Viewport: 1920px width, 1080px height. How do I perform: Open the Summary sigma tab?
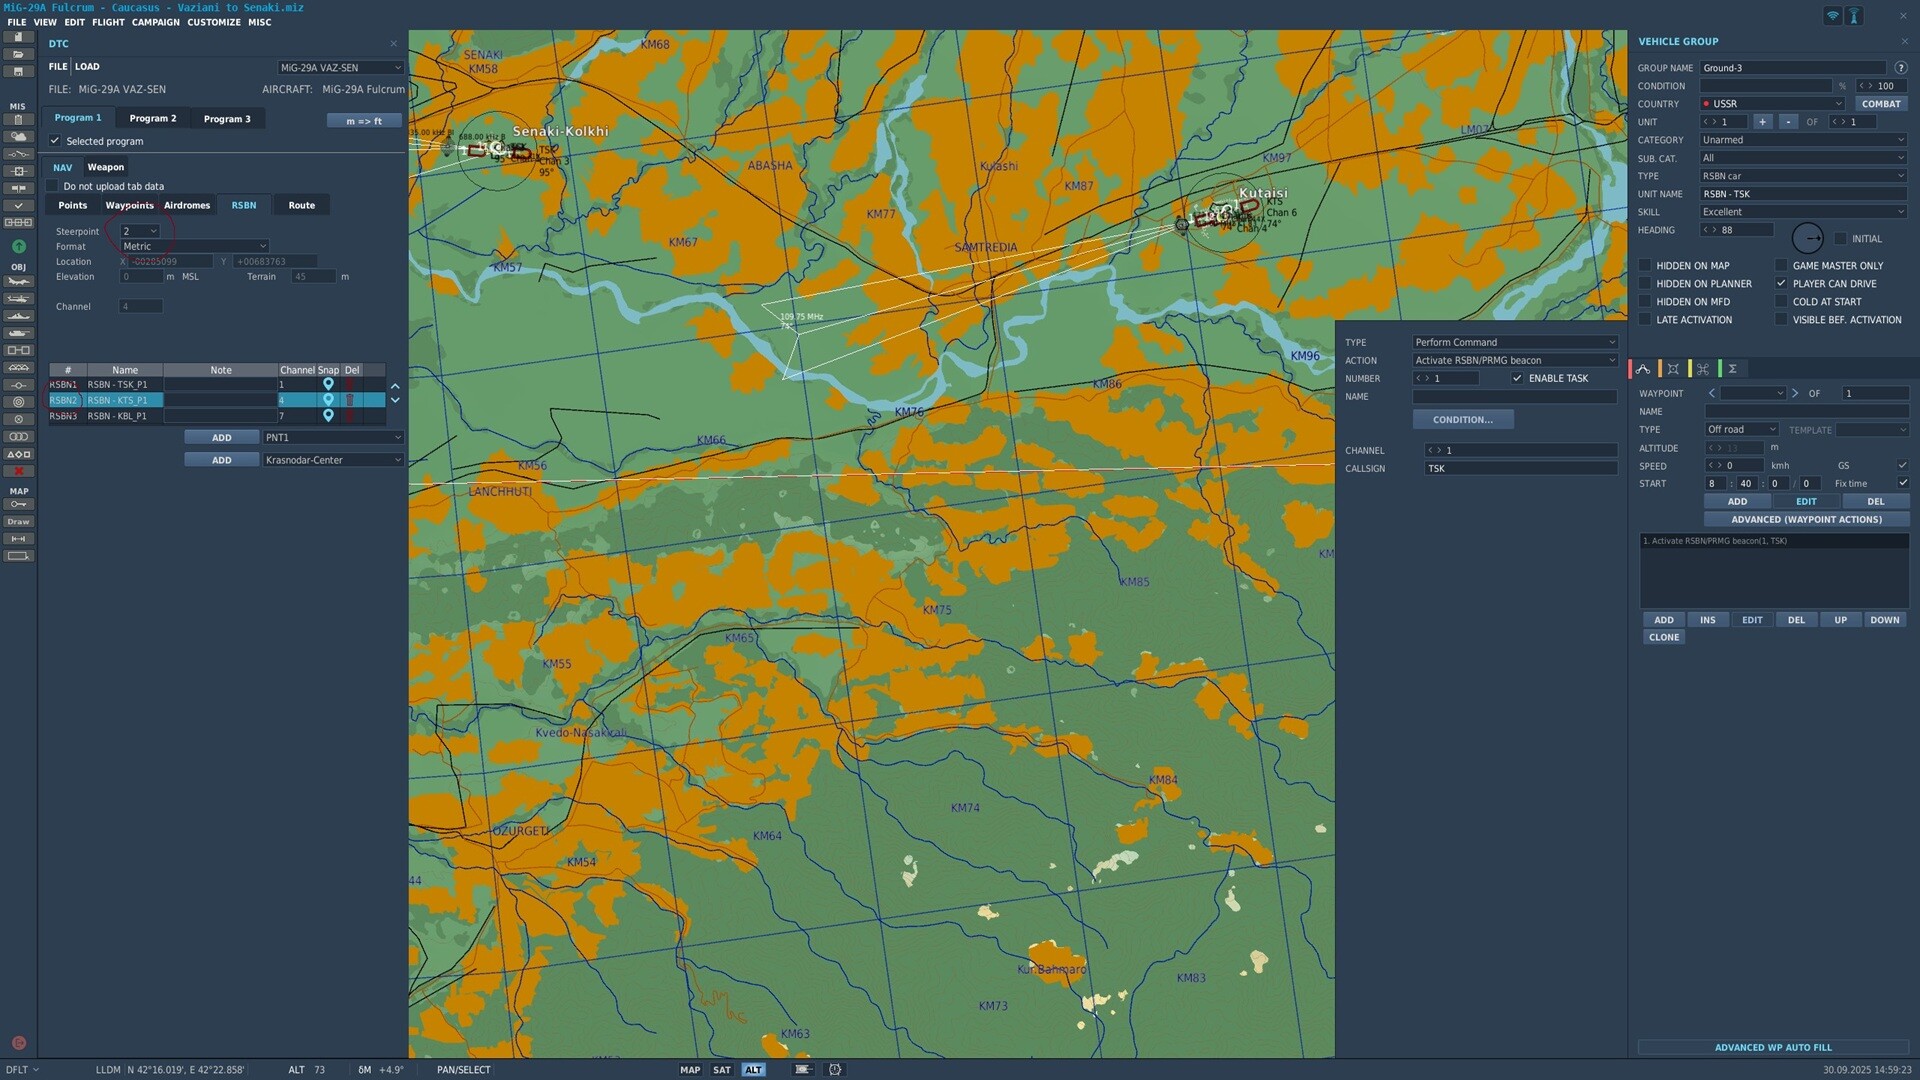point(1733,369)
